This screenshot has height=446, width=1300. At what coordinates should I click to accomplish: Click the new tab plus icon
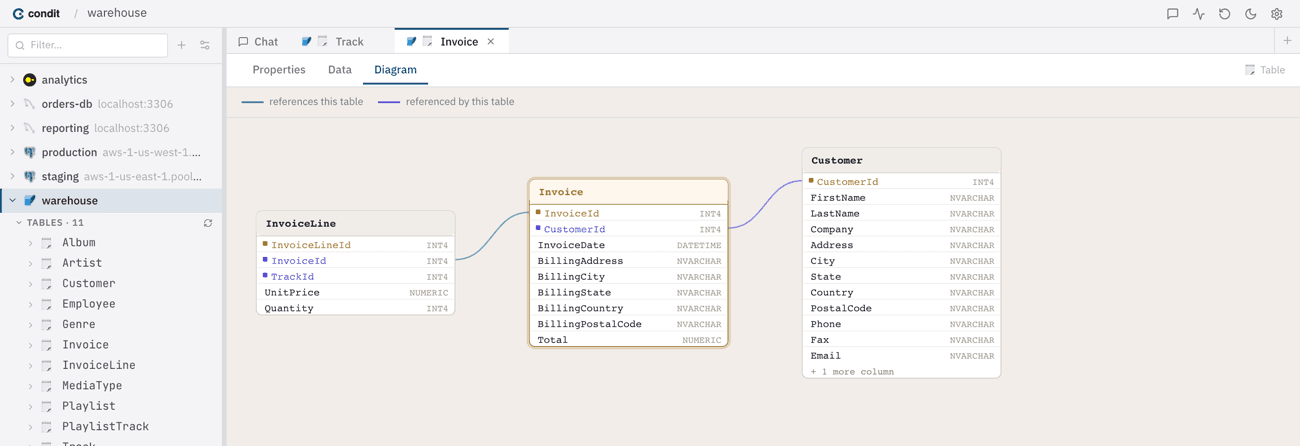click(1287, 41)
